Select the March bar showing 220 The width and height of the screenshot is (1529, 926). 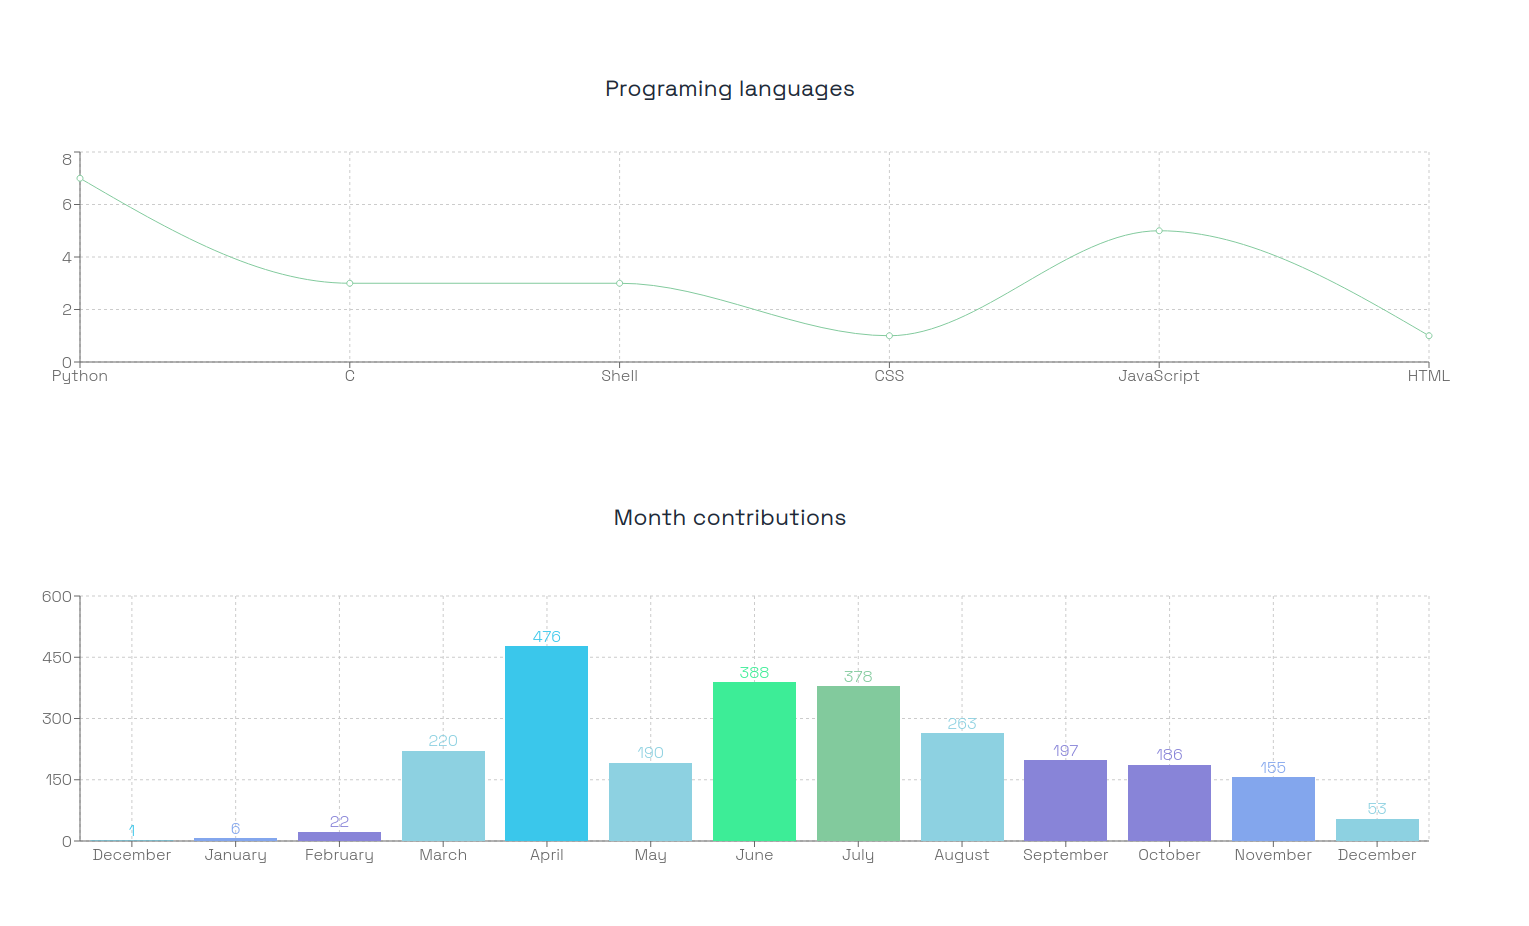(443, 796)
